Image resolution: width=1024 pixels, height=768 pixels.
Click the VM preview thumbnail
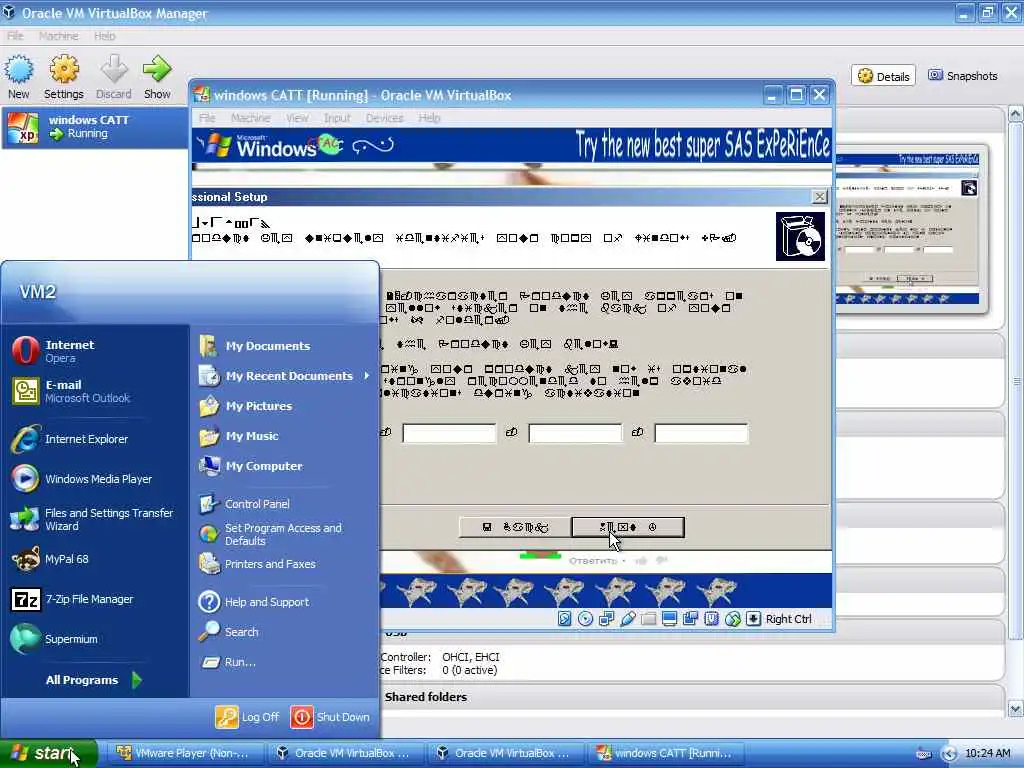[908, 229]
